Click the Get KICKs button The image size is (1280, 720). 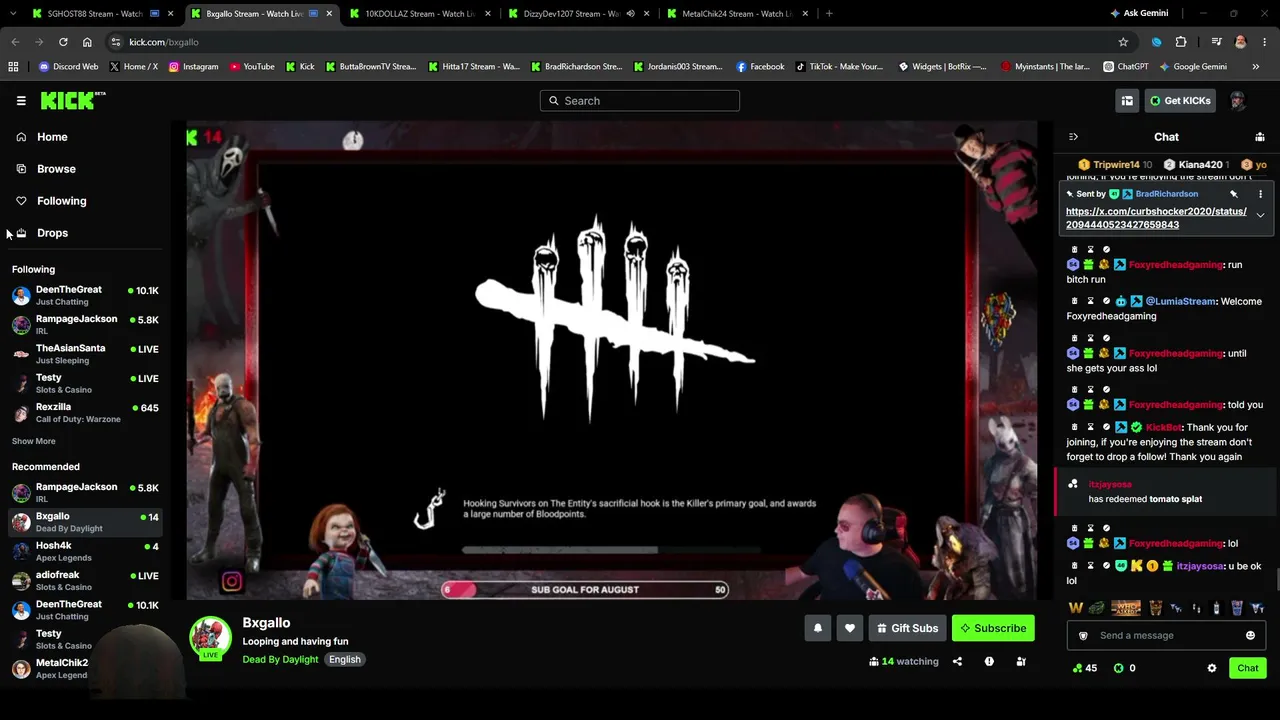coord(1179,100)
